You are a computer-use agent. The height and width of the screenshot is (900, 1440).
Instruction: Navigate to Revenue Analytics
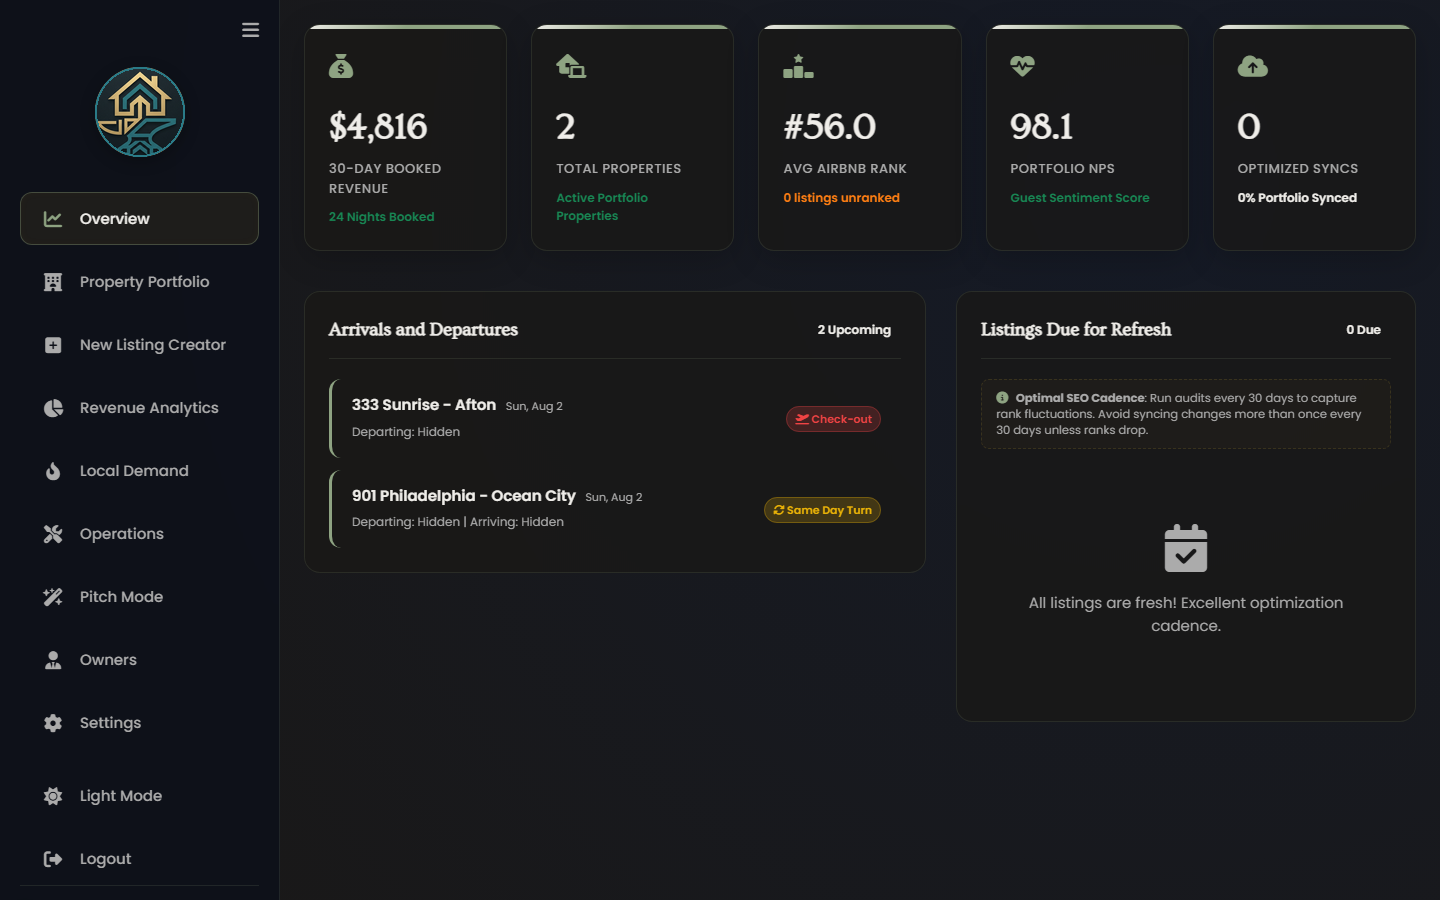(139, 408)
